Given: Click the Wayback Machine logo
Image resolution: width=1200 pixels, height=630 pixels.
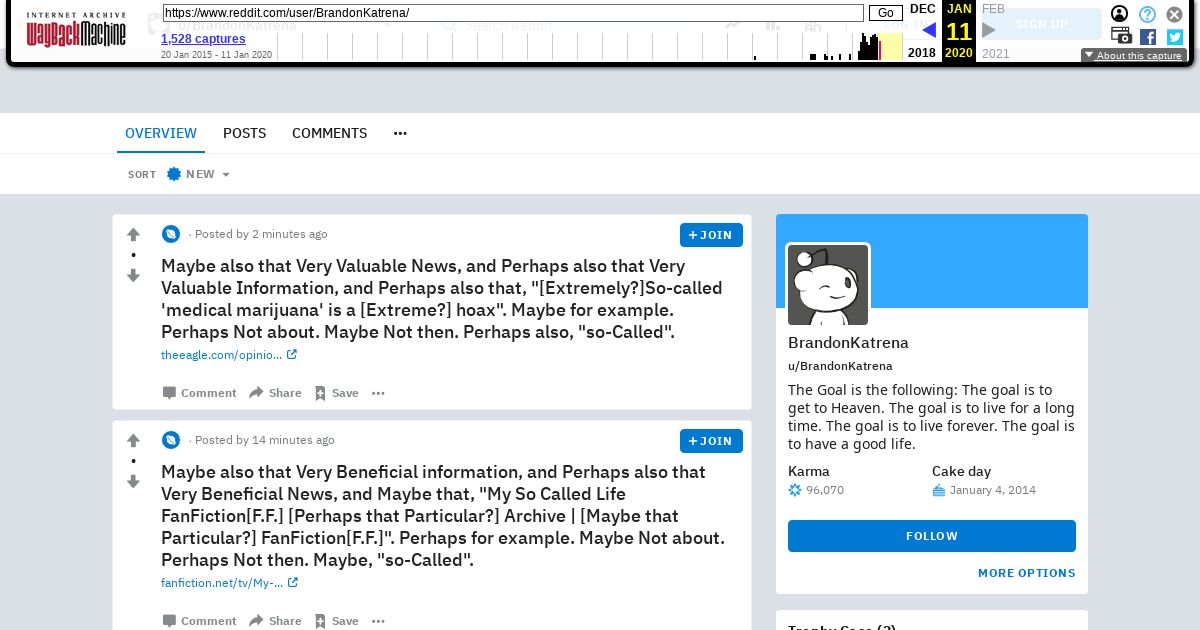Looking at the screenshot, I should [76, 30].
